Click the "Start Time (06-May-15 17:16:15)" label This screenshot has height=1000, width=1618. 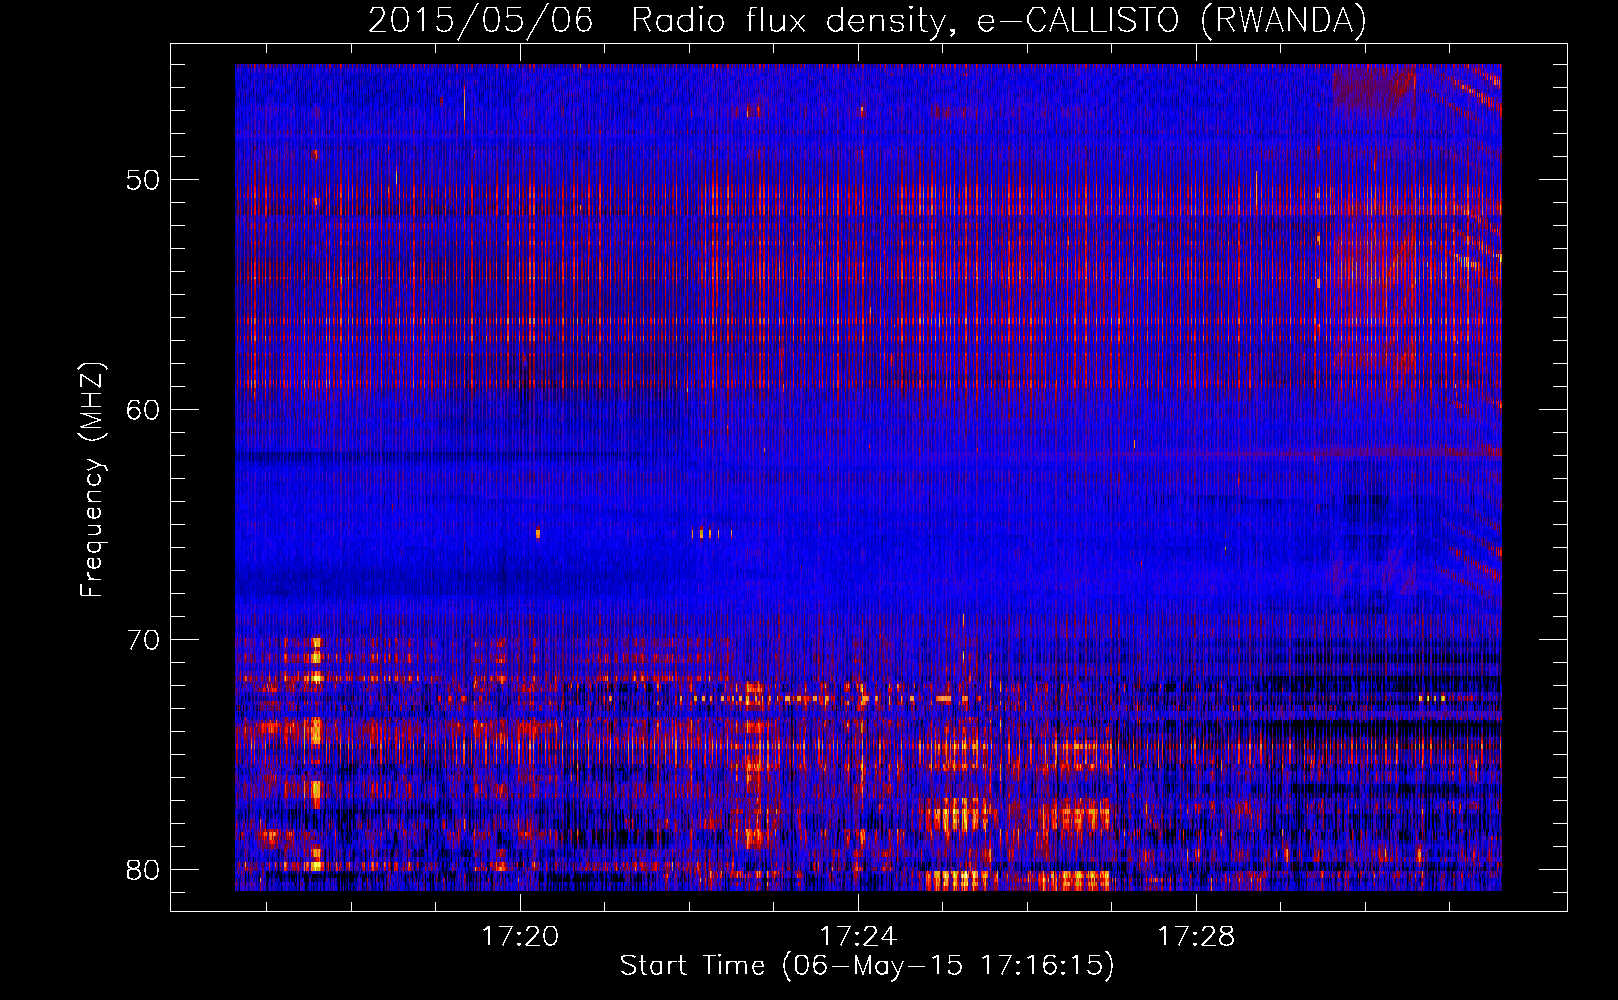tap(867, 965)
